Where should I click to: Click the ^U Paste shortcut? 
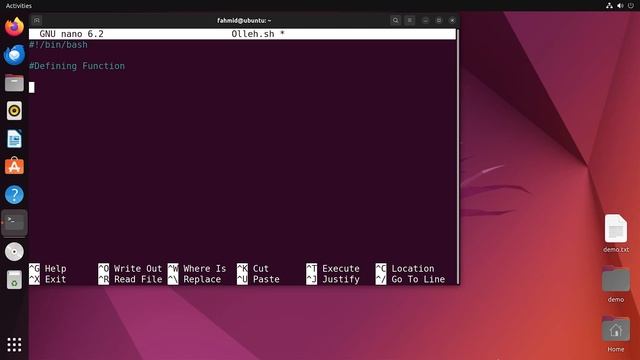point(258,279)
